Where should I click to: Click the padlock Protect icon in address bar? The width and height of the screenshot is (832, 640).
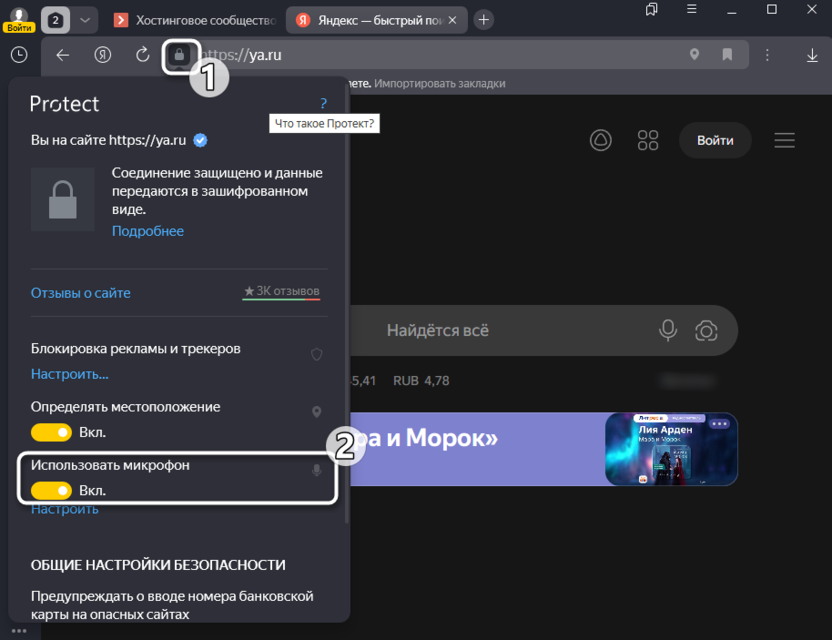coord(179,55)
